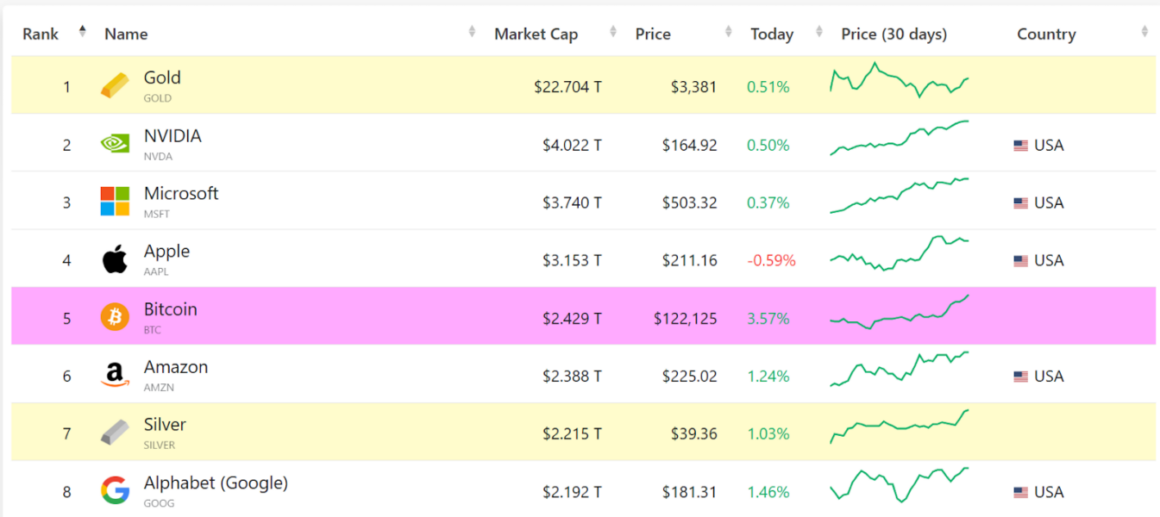Click the USA flag in Microsoft row
Screen dimensions: 1160x517
[x=1020, y=203]
